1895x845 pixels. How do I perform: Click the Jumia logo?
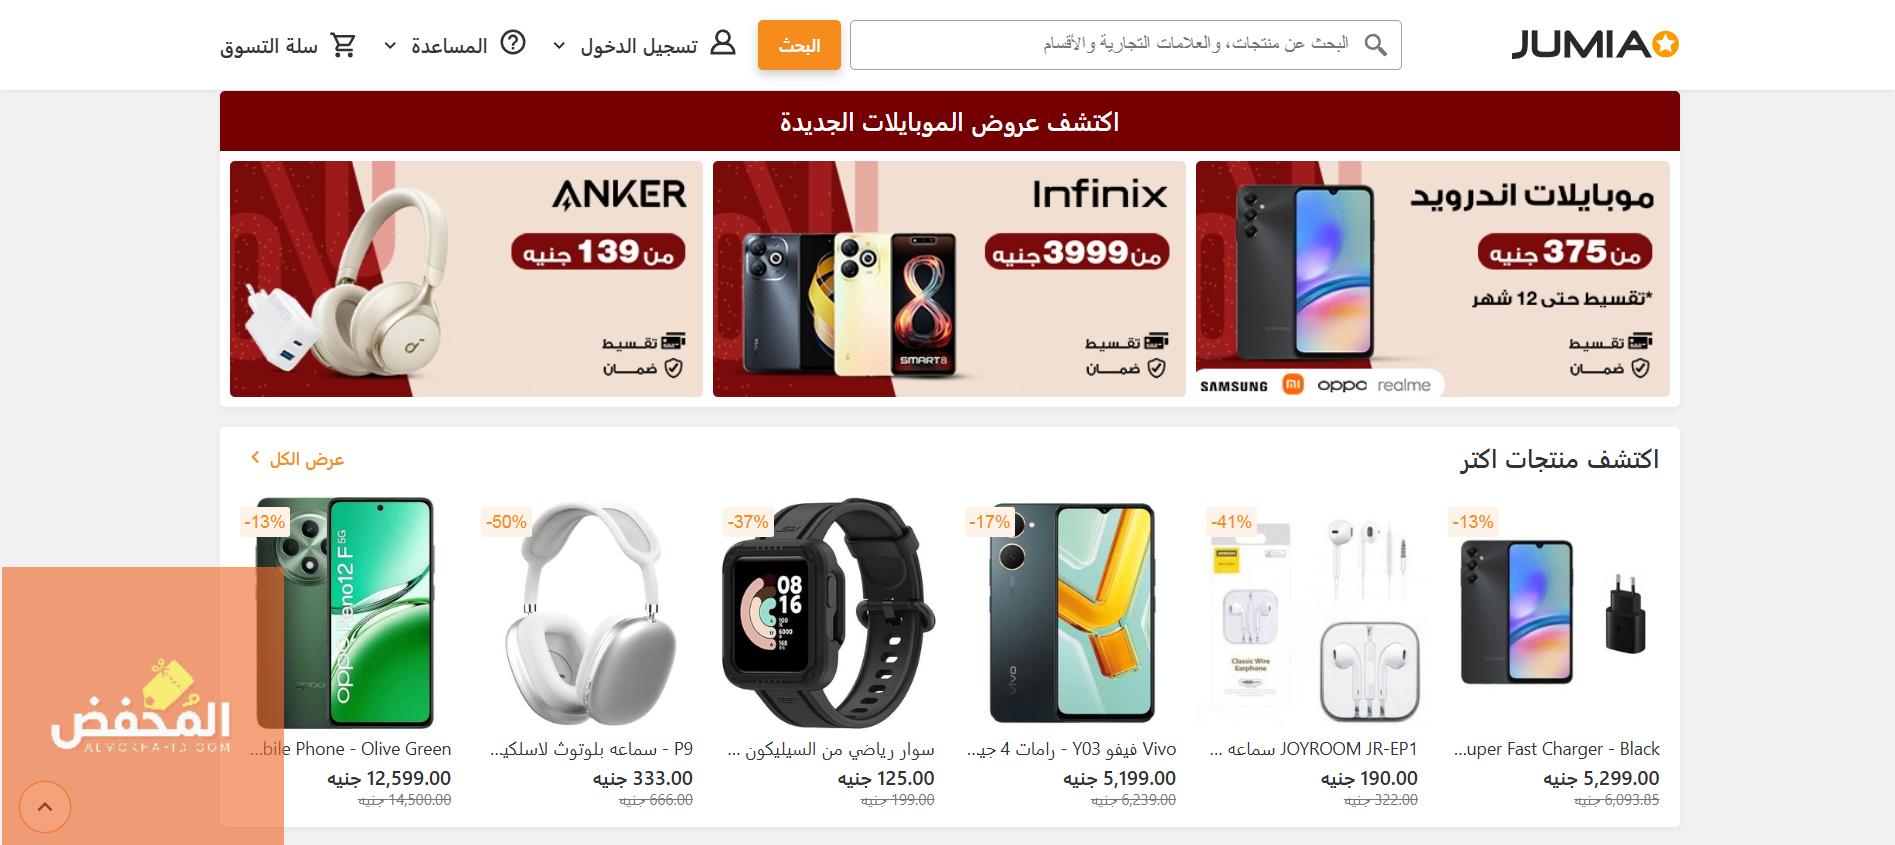click(x=1595, y=45)
